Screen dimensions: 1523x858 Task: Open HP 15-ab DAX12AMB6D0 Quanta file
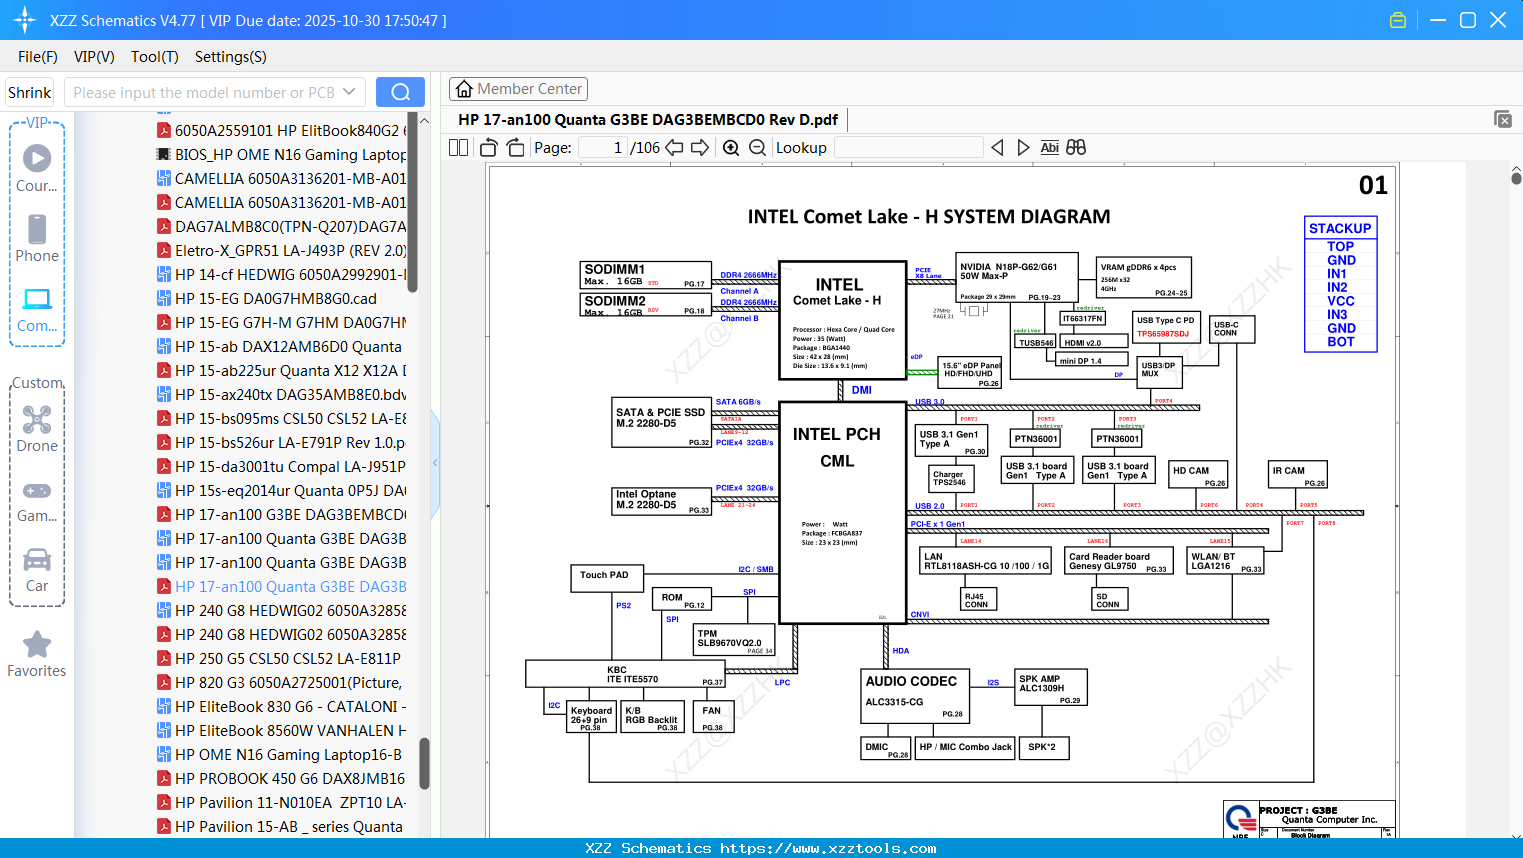(280, 346)
